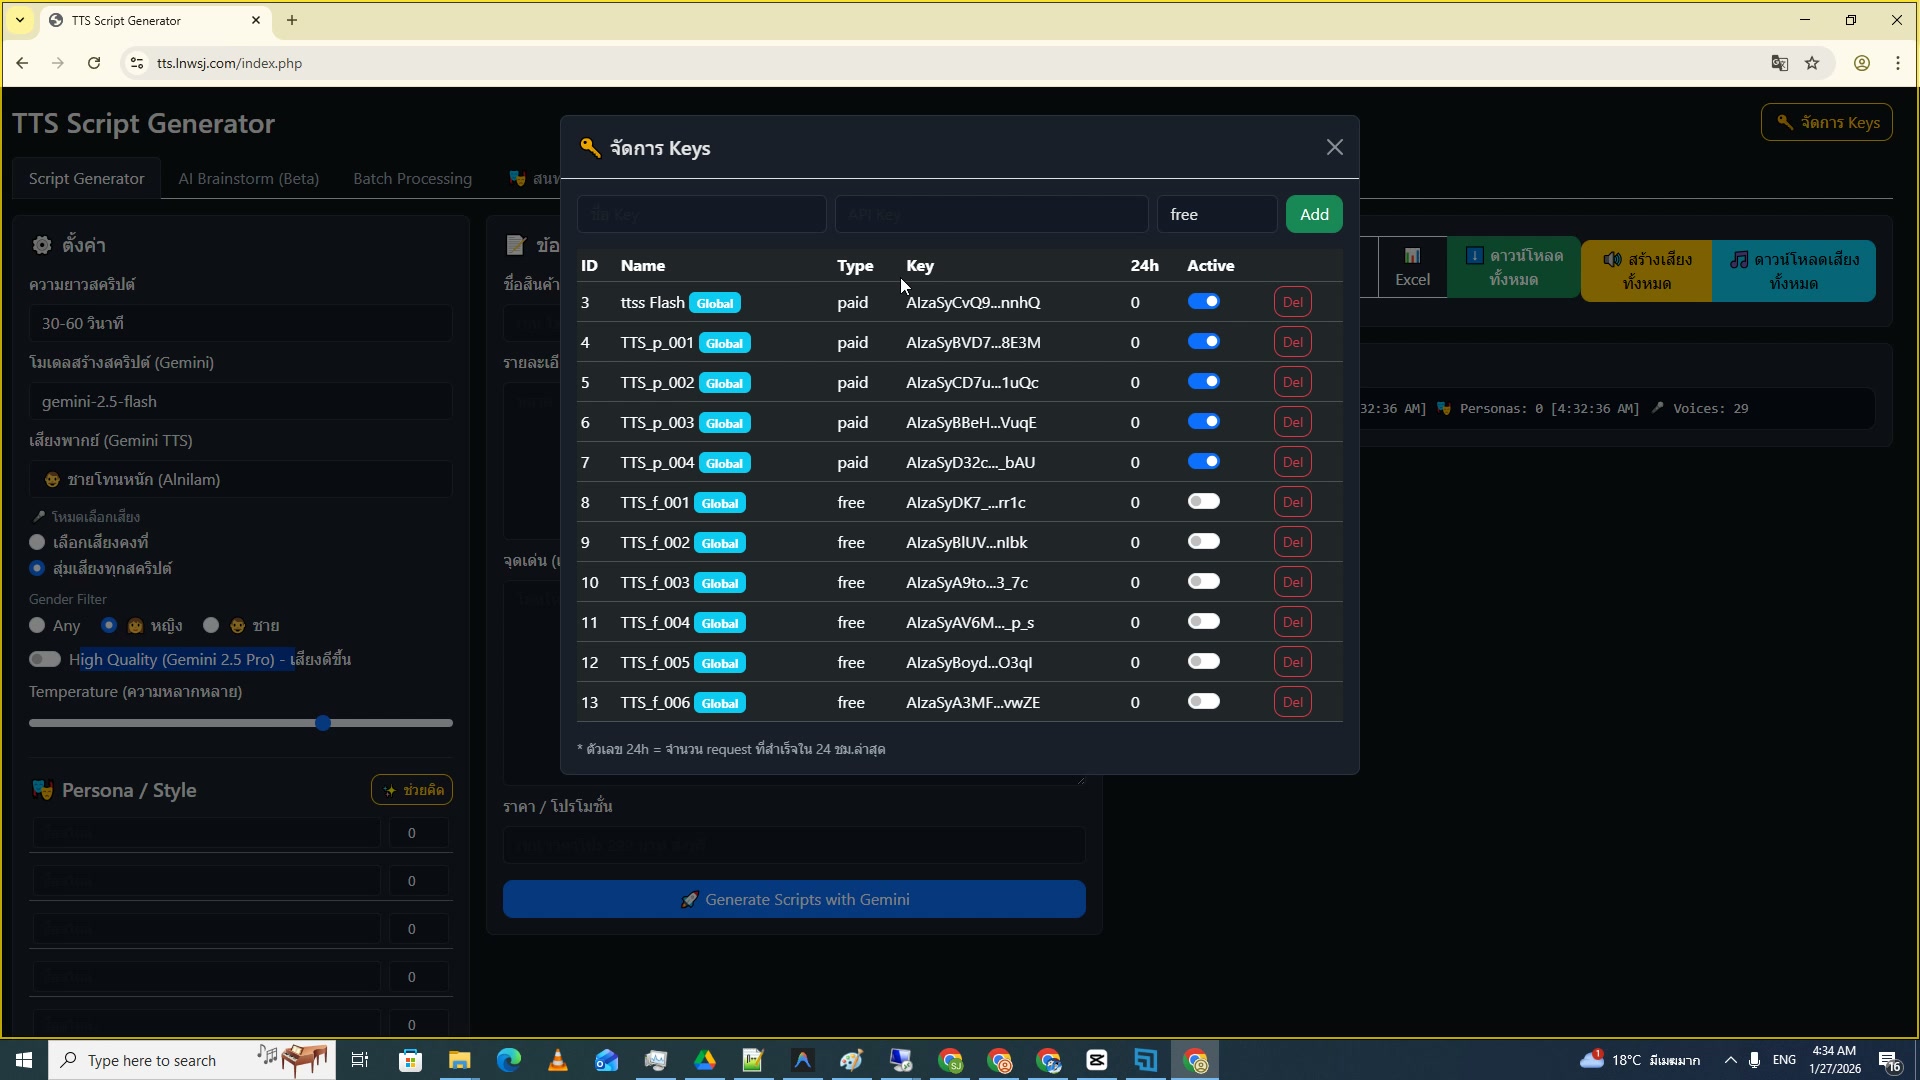Switch to the Batch Processing tab
The image size is (1920, 1080).
412,178
